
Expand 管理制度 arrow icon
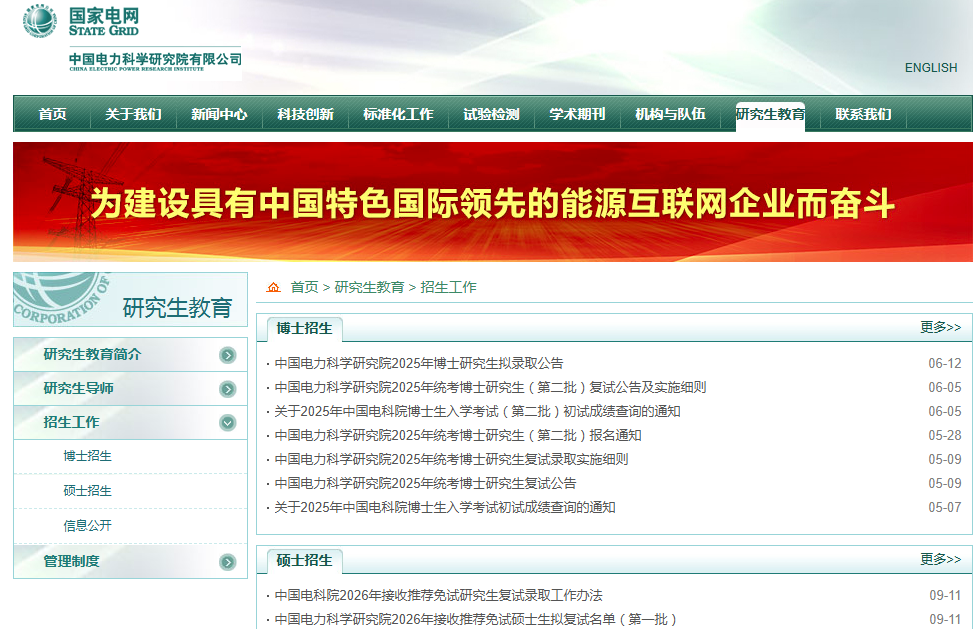[228, 562]
